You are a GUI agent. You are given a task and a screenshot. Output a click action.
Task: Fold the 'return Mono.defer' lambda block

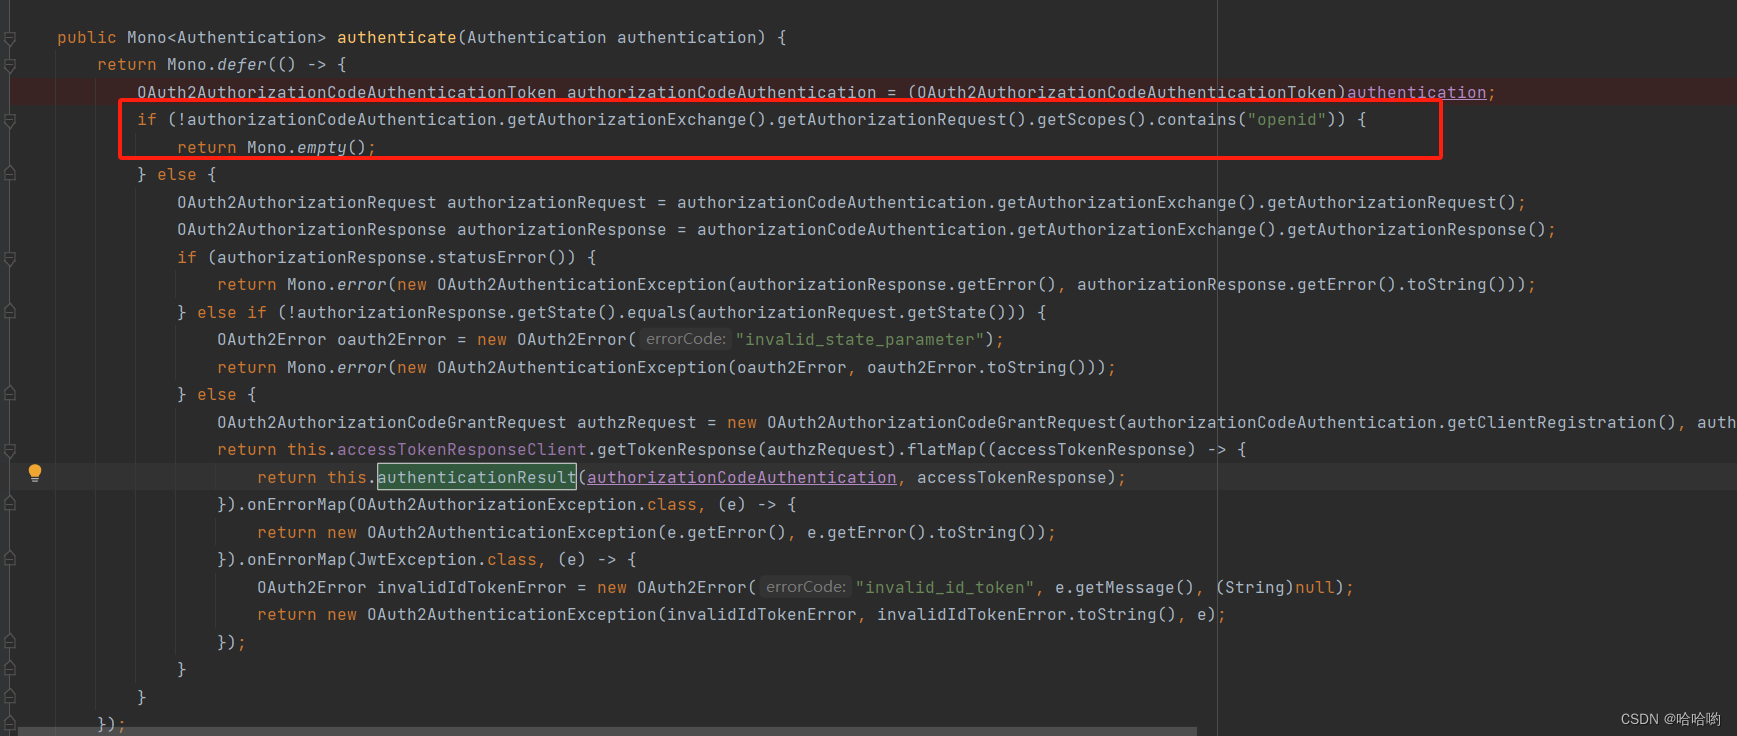(x=10, y=65)
